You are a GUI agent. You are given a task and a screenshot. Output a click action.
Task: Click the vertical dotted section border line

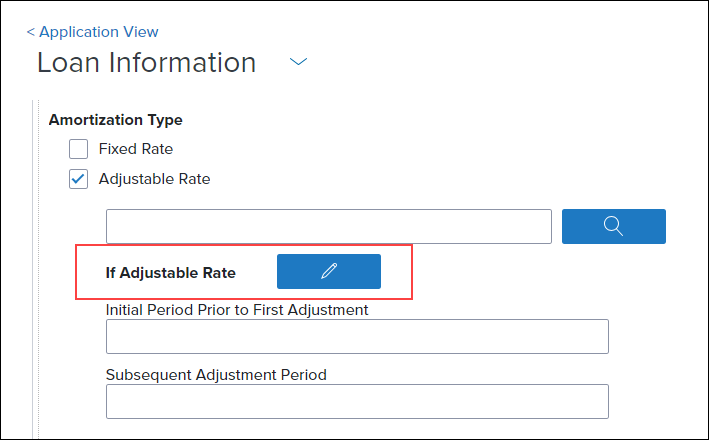tap(39, 269)
